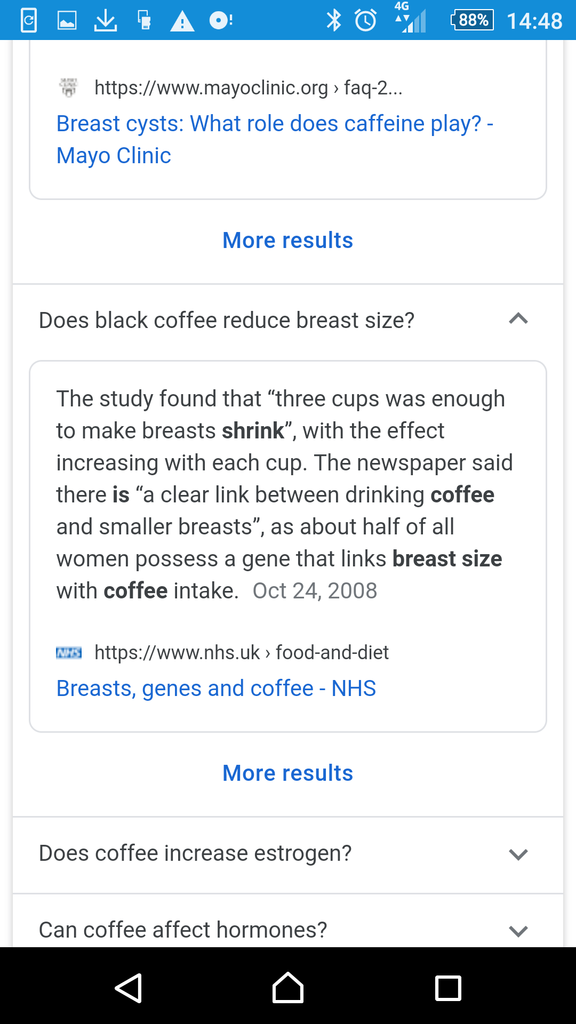Tap the Mayo Clinic favicon

point(69,88)
